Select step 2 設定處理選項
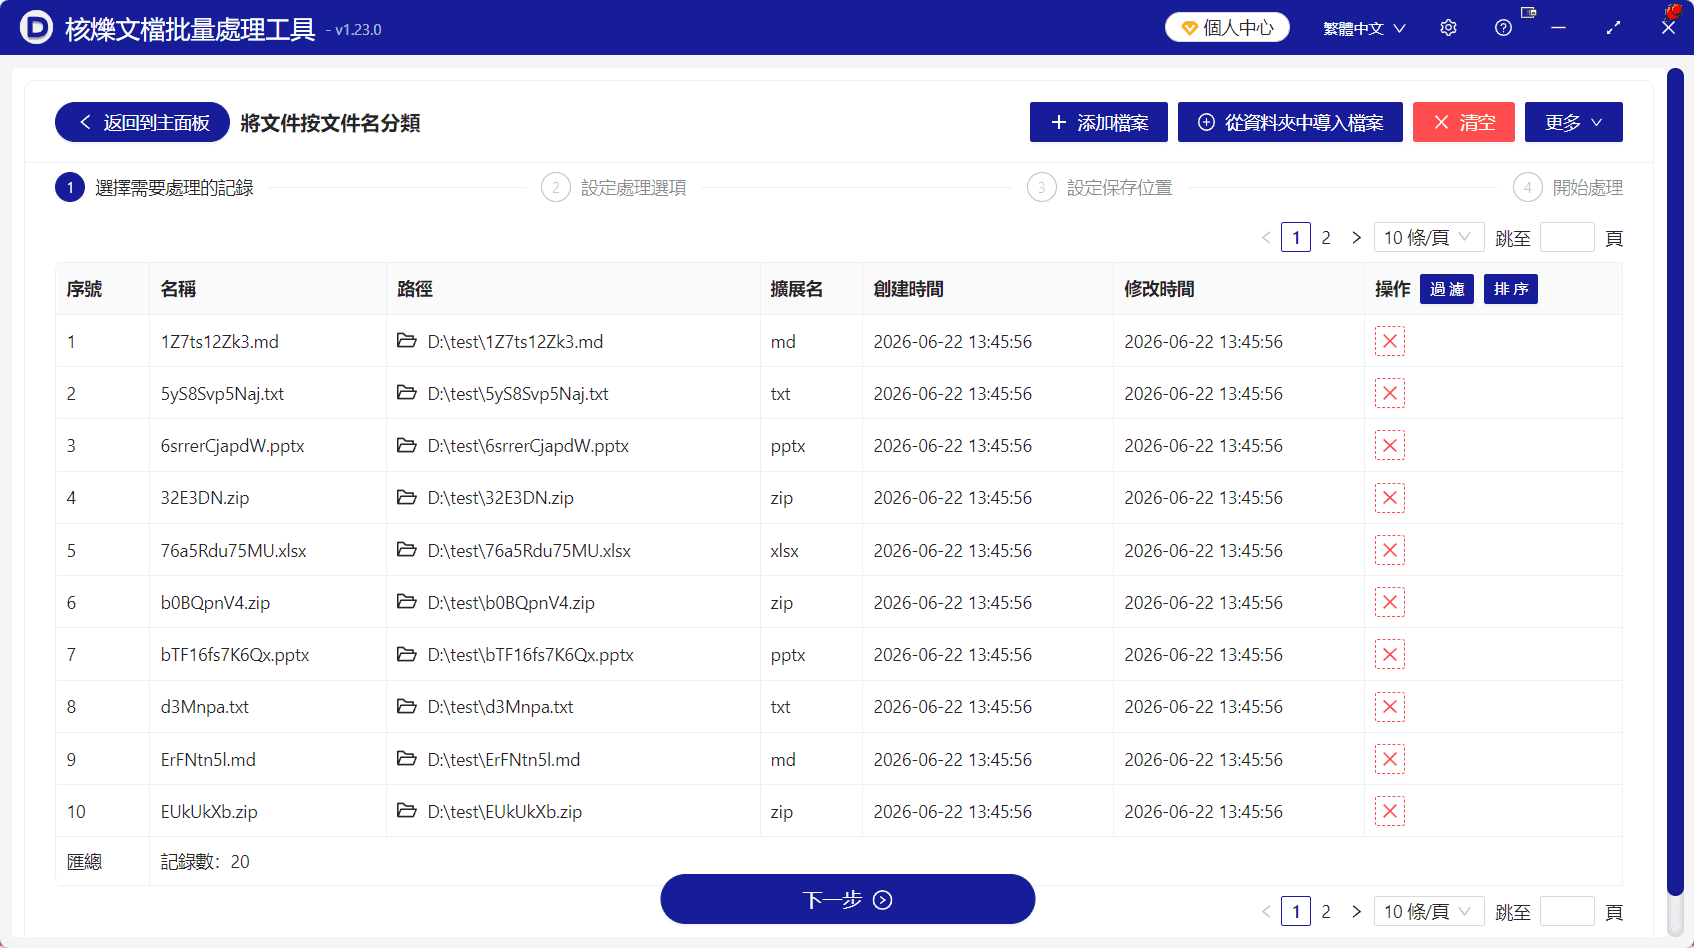Image resolution: width=1694 pixels, height=948 pixels. tap(614, 187)
